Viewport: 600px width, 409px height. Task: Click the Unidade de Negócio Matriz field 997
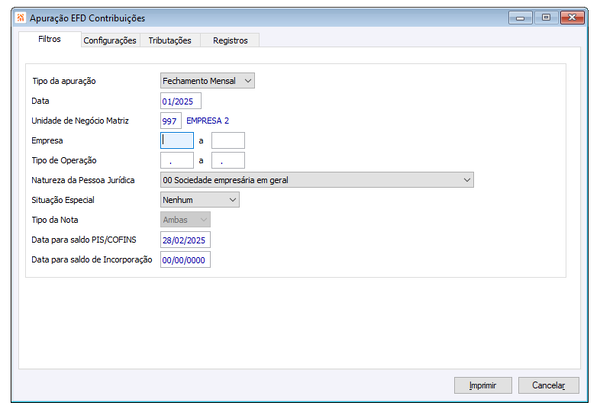click(171, 121)
